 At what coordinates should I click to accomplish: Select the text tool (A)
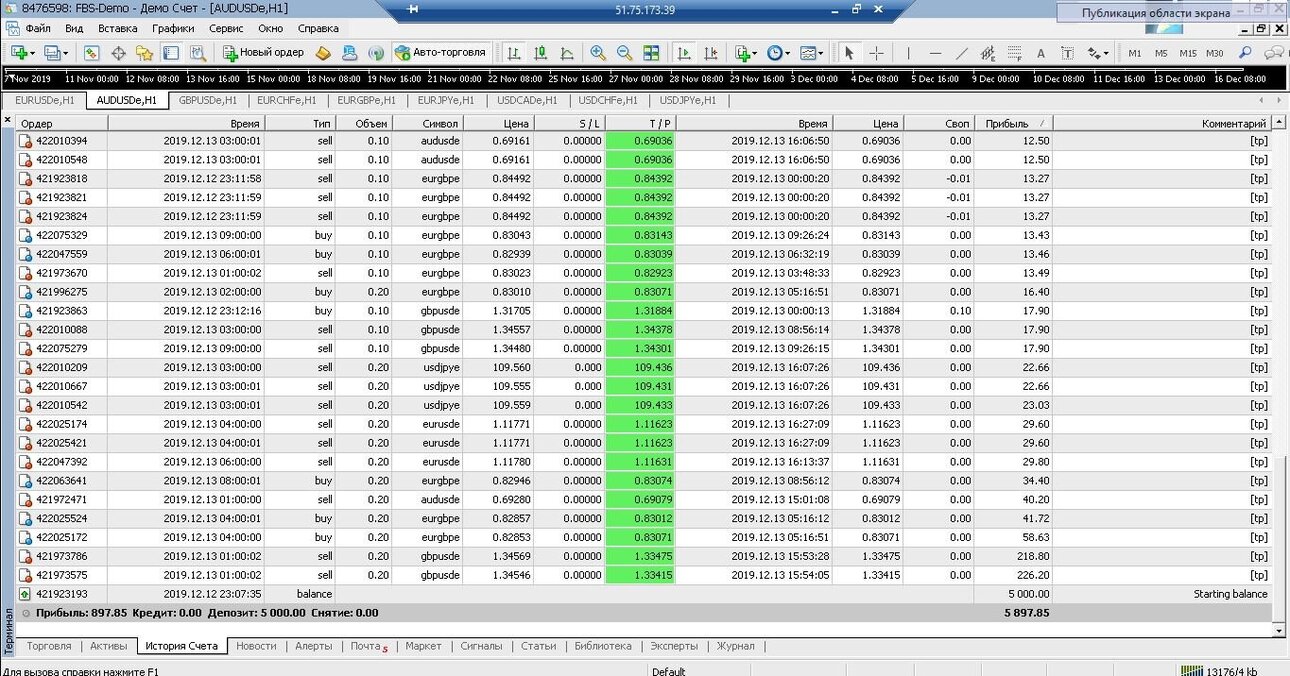click(x=1040, y=53)
